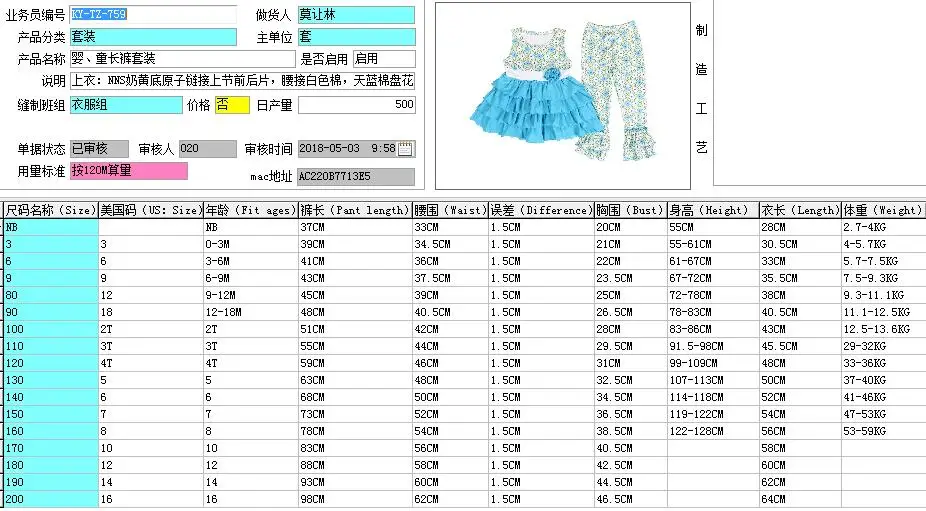Click the dress and pants product image

[563, 95]
